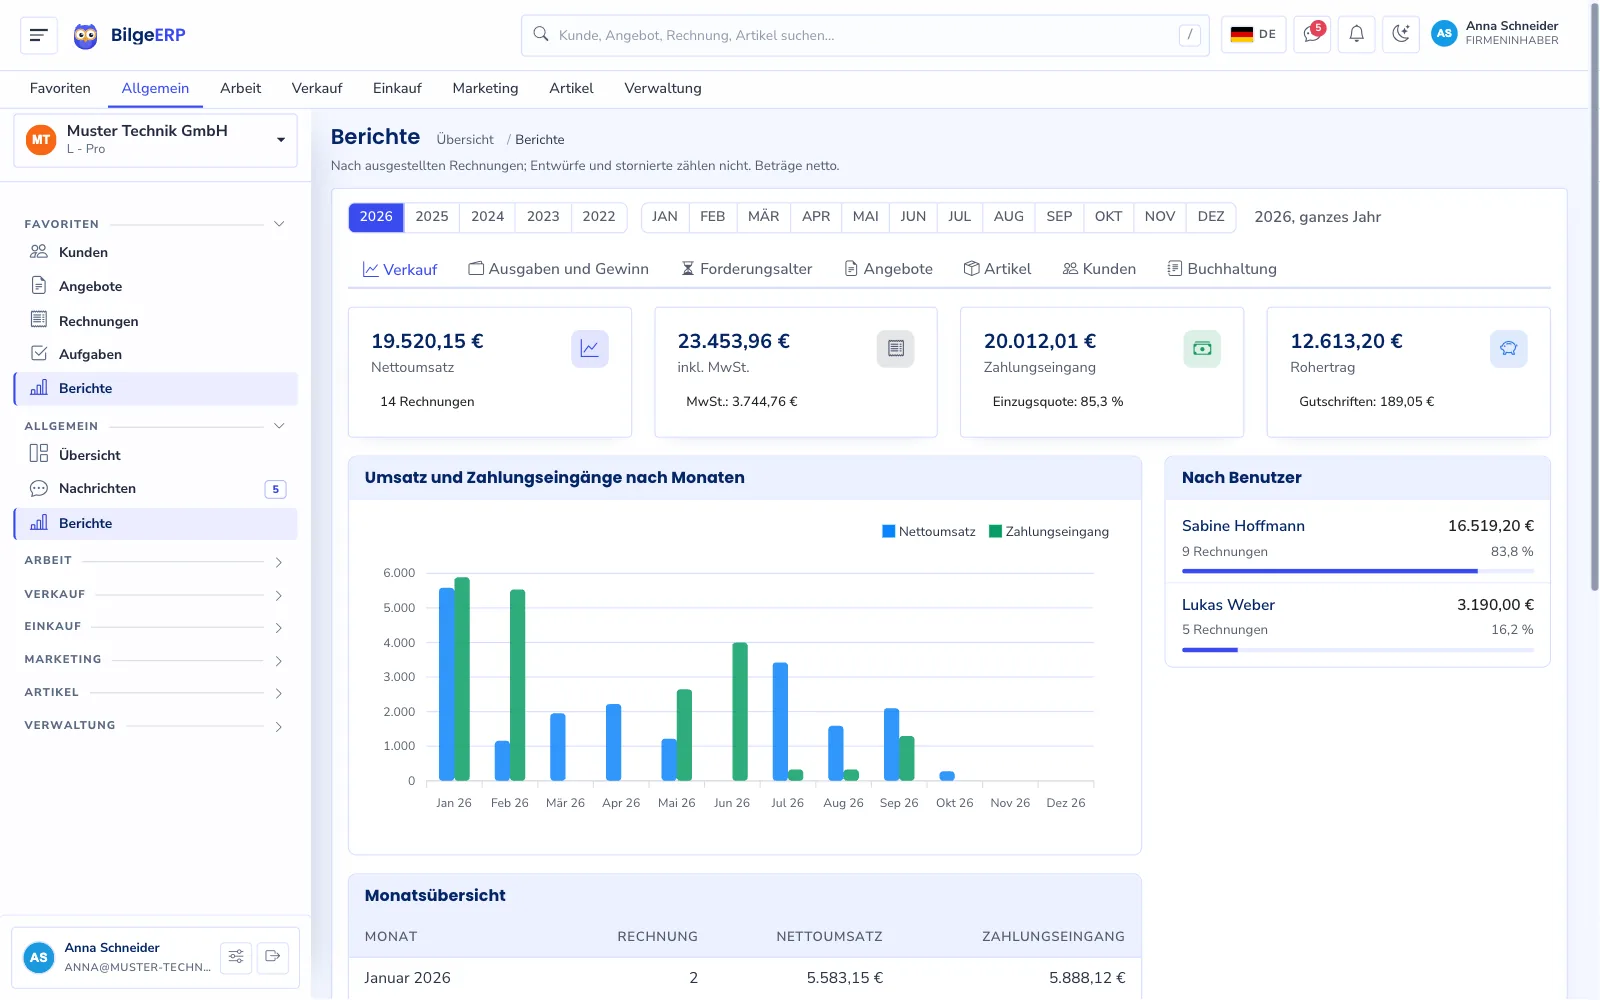1600x1000 pixels.
Task: Click Lukas Weber user row
Action: pyautogui.click(x=1357, y=622)
